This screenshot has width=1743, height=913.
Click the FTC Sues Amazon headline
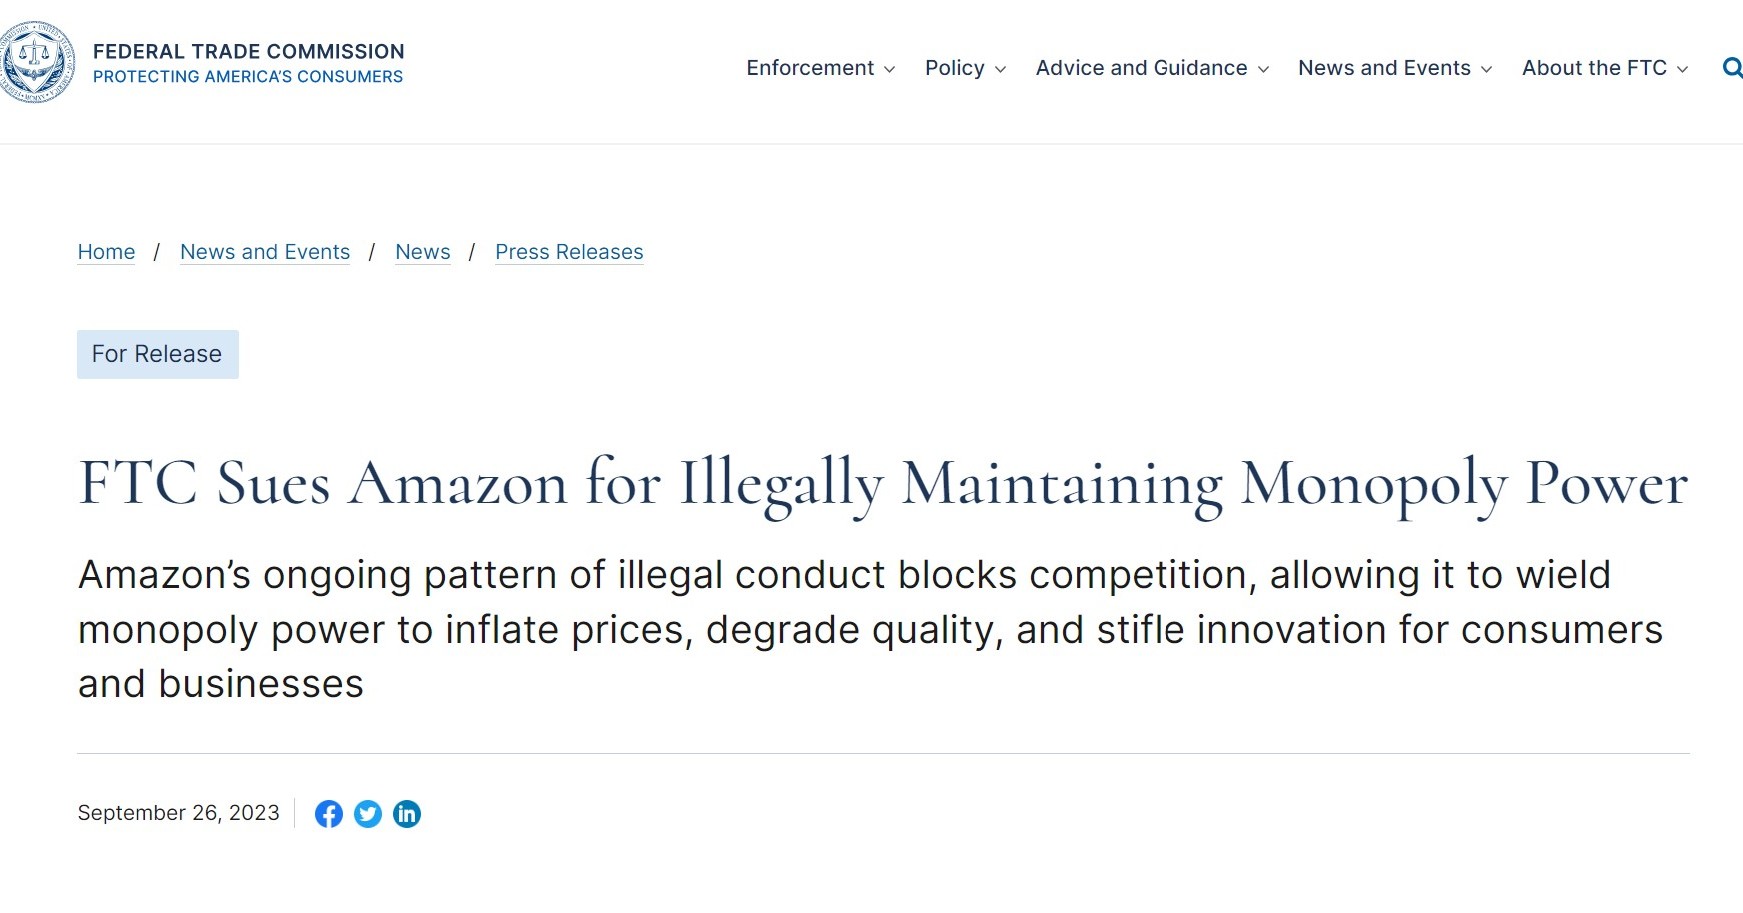[x=882, y=484]
